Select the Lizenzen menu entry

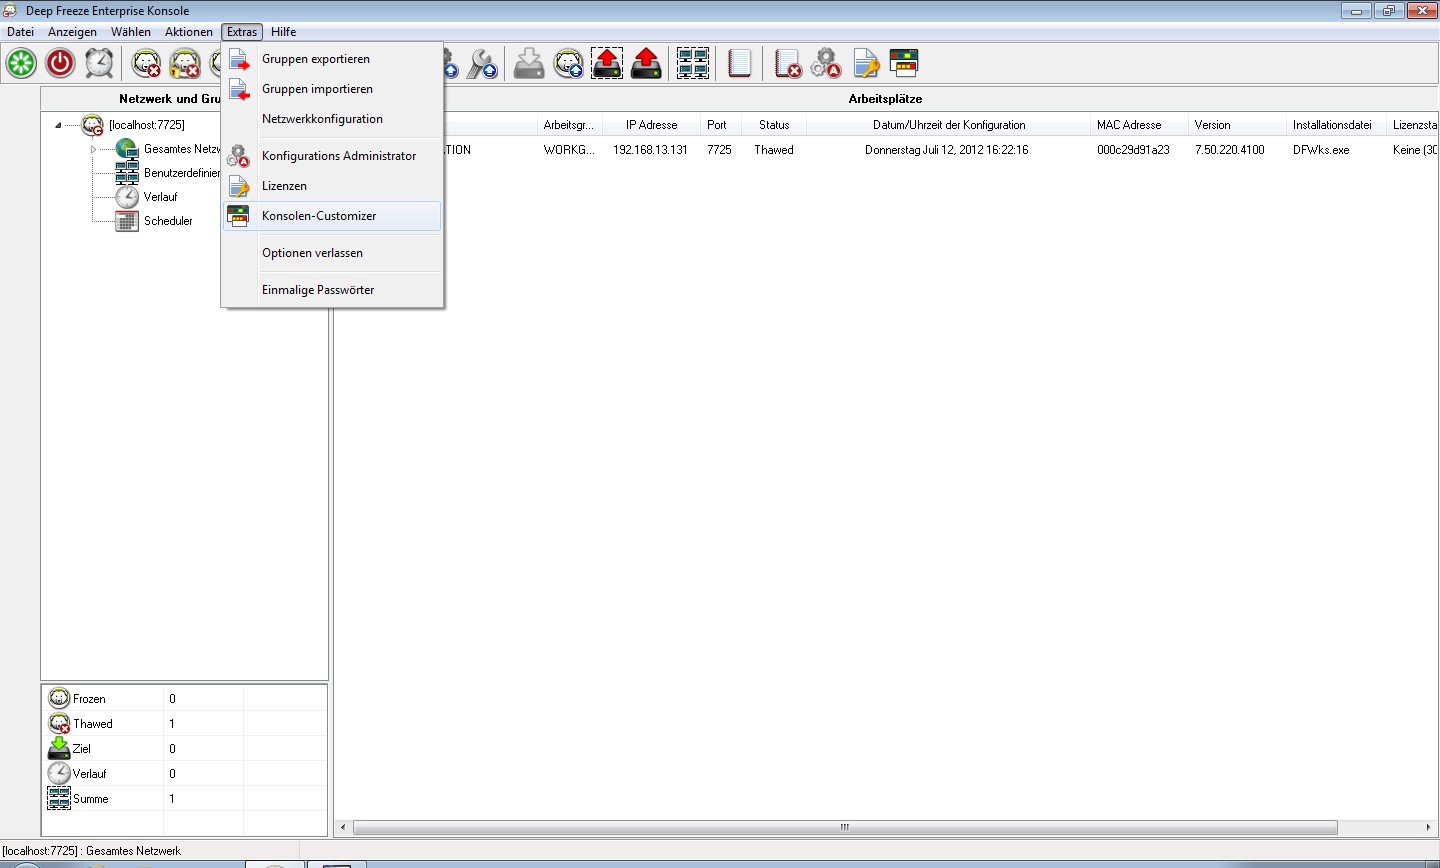pos(332,186)
